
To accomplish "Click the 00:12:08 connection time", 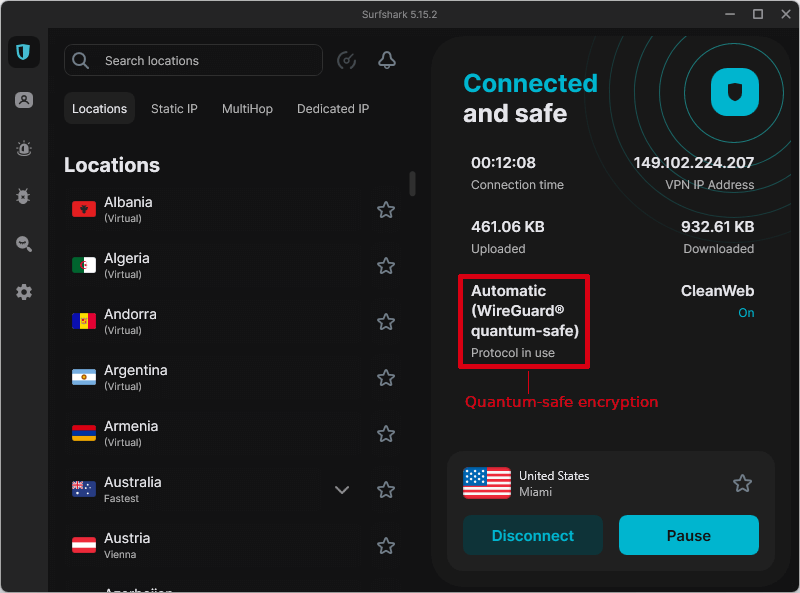I will [503, 163].
